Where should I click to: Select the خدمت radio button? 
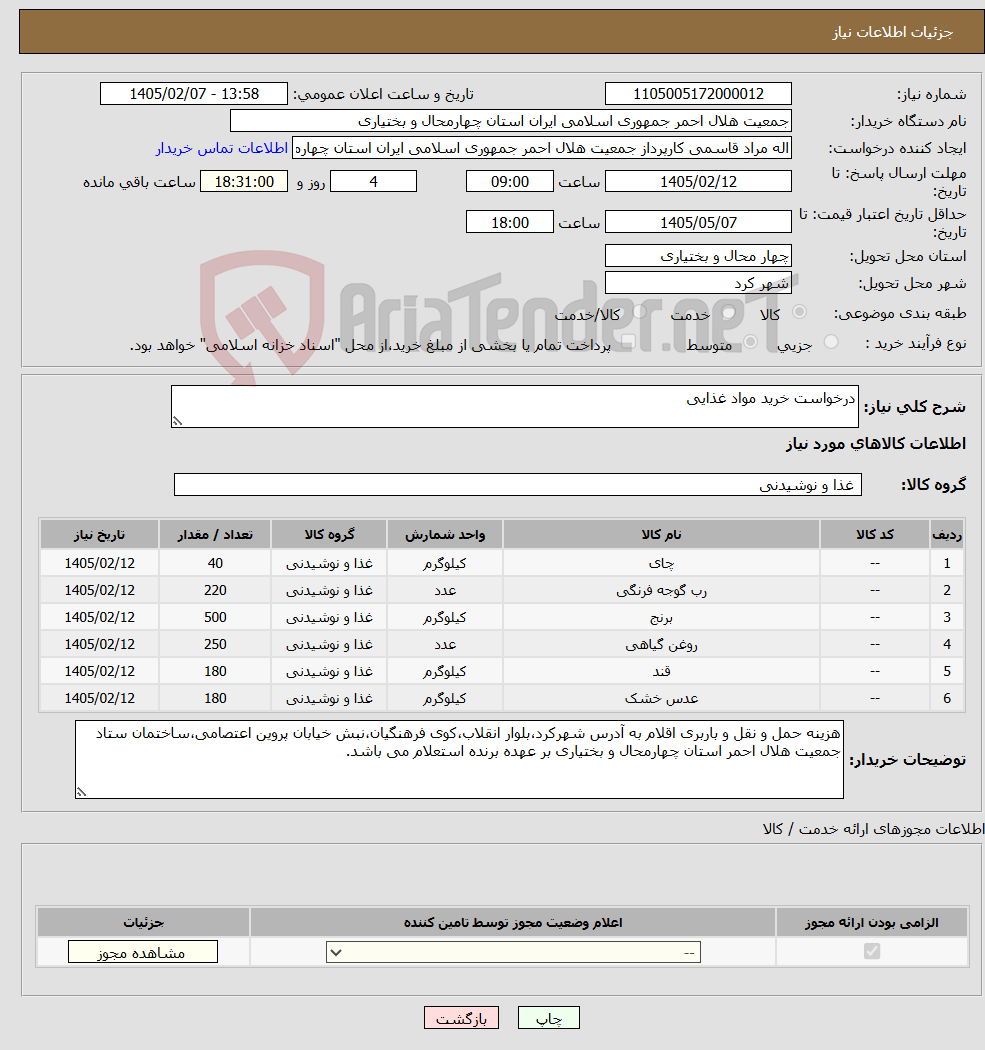pos(729,312)
